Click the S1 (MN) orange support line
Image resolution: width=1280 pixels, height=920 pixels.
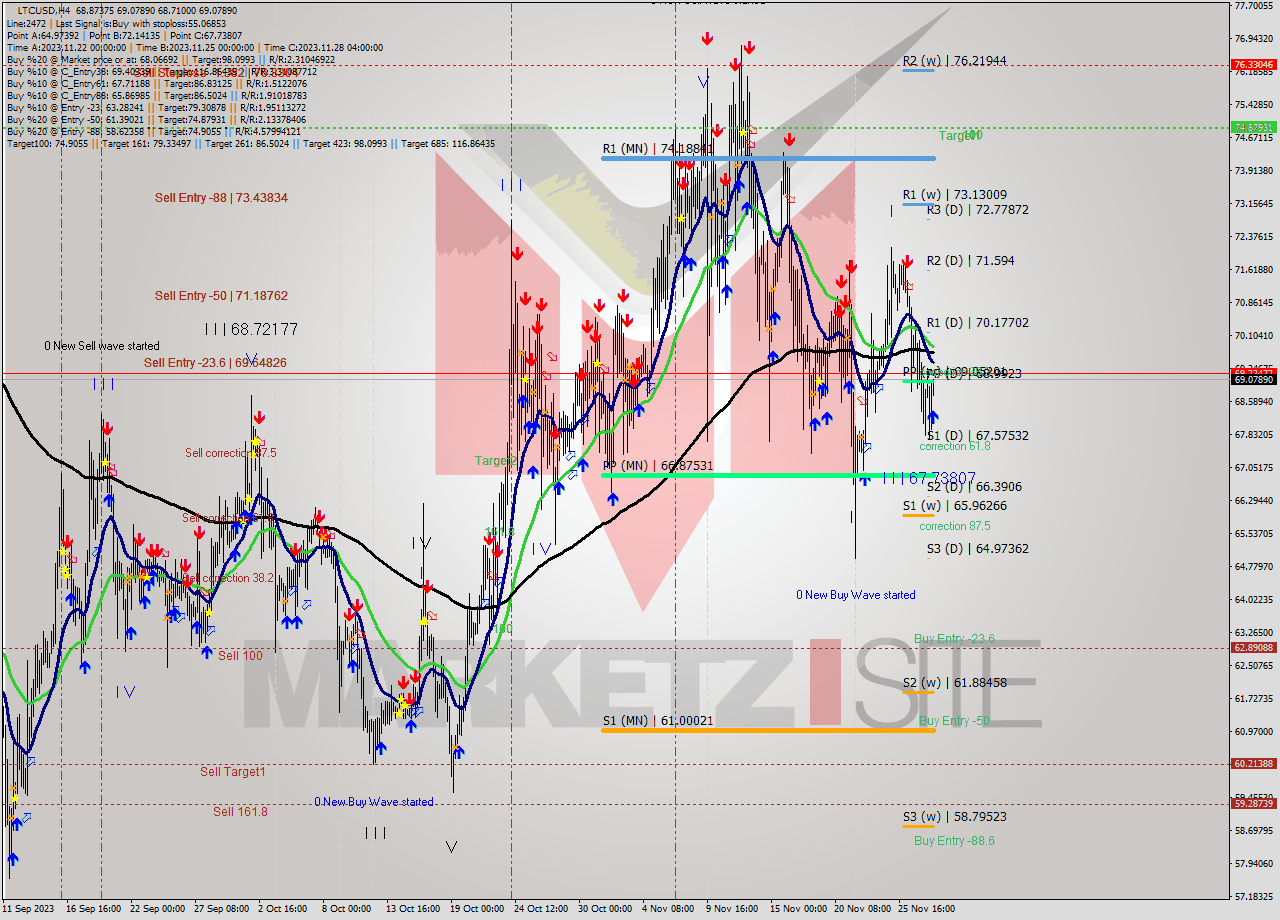tap(768, 730)
